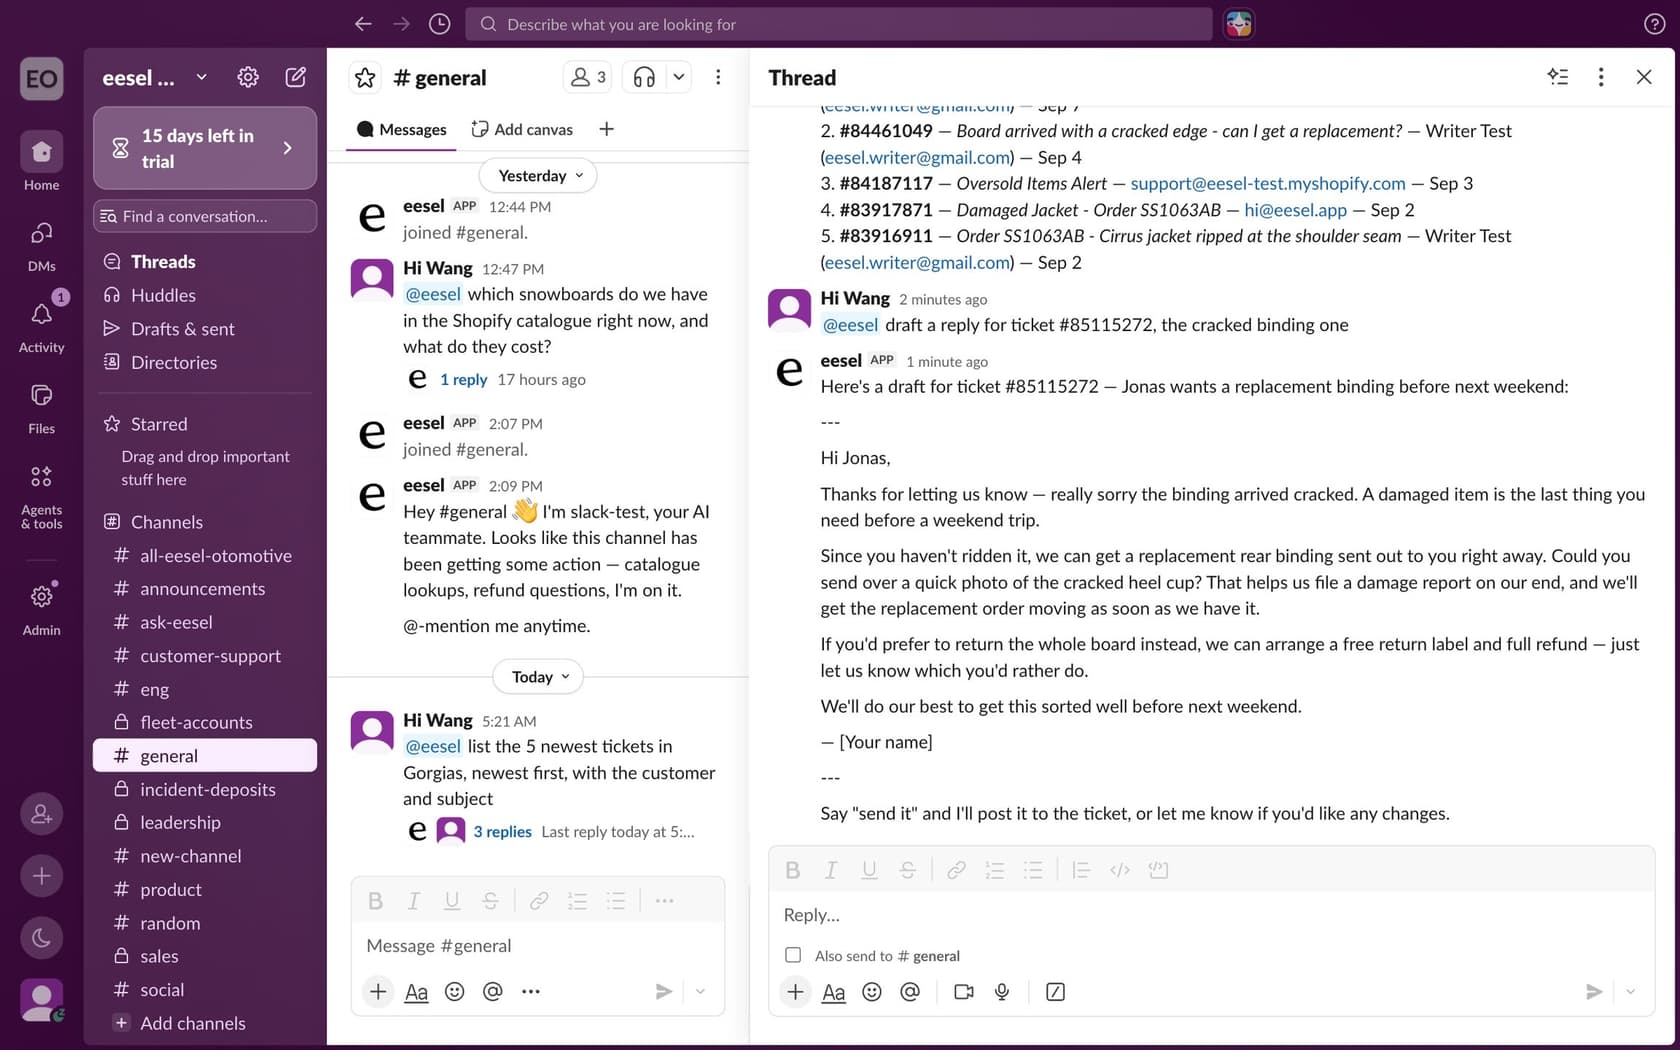Image resolution: width=1680 pixels, height=1050 pixels.
Task: Open the thread more actions menu
Action: 1601,77
